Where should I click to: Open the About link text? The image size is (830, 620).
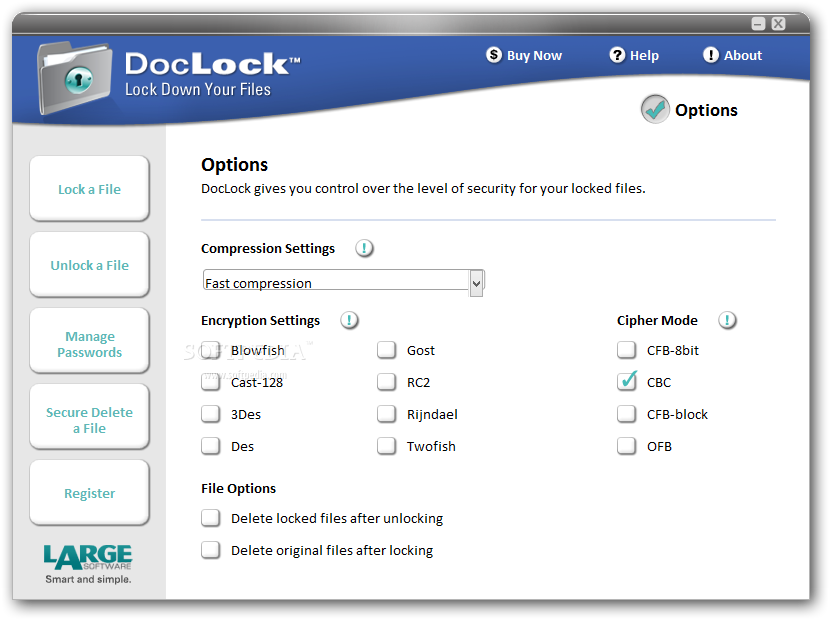[x=743, y=56]
